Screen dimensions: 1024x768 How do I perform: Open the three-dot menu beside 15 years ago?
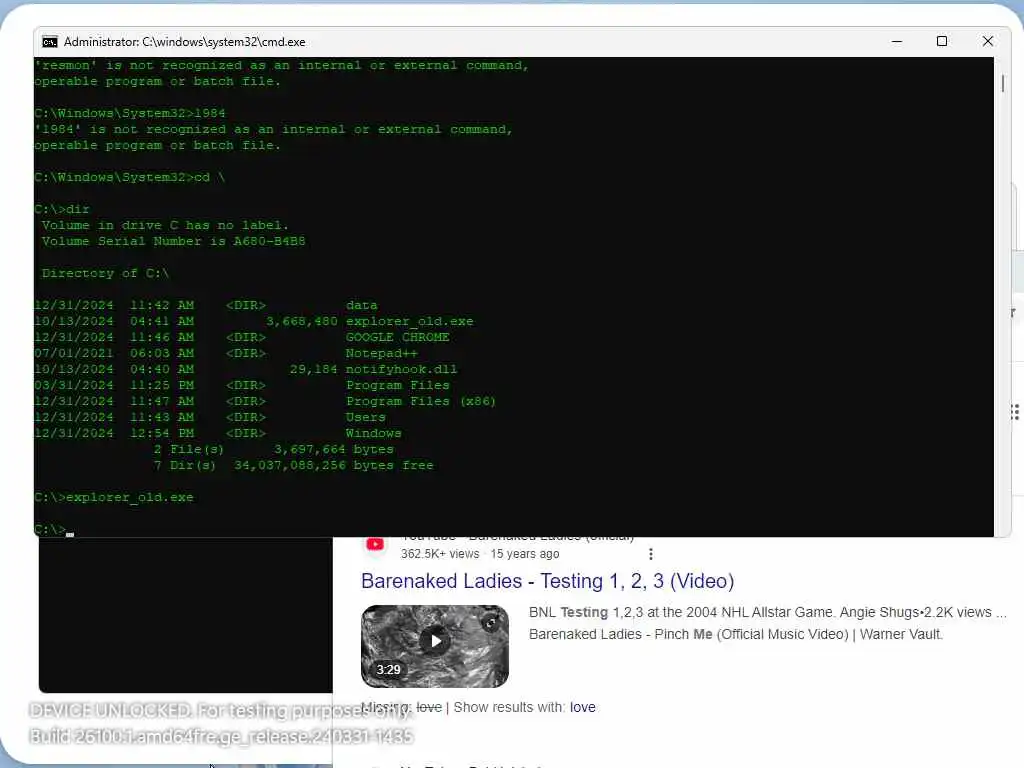click(x=650, y=554)
